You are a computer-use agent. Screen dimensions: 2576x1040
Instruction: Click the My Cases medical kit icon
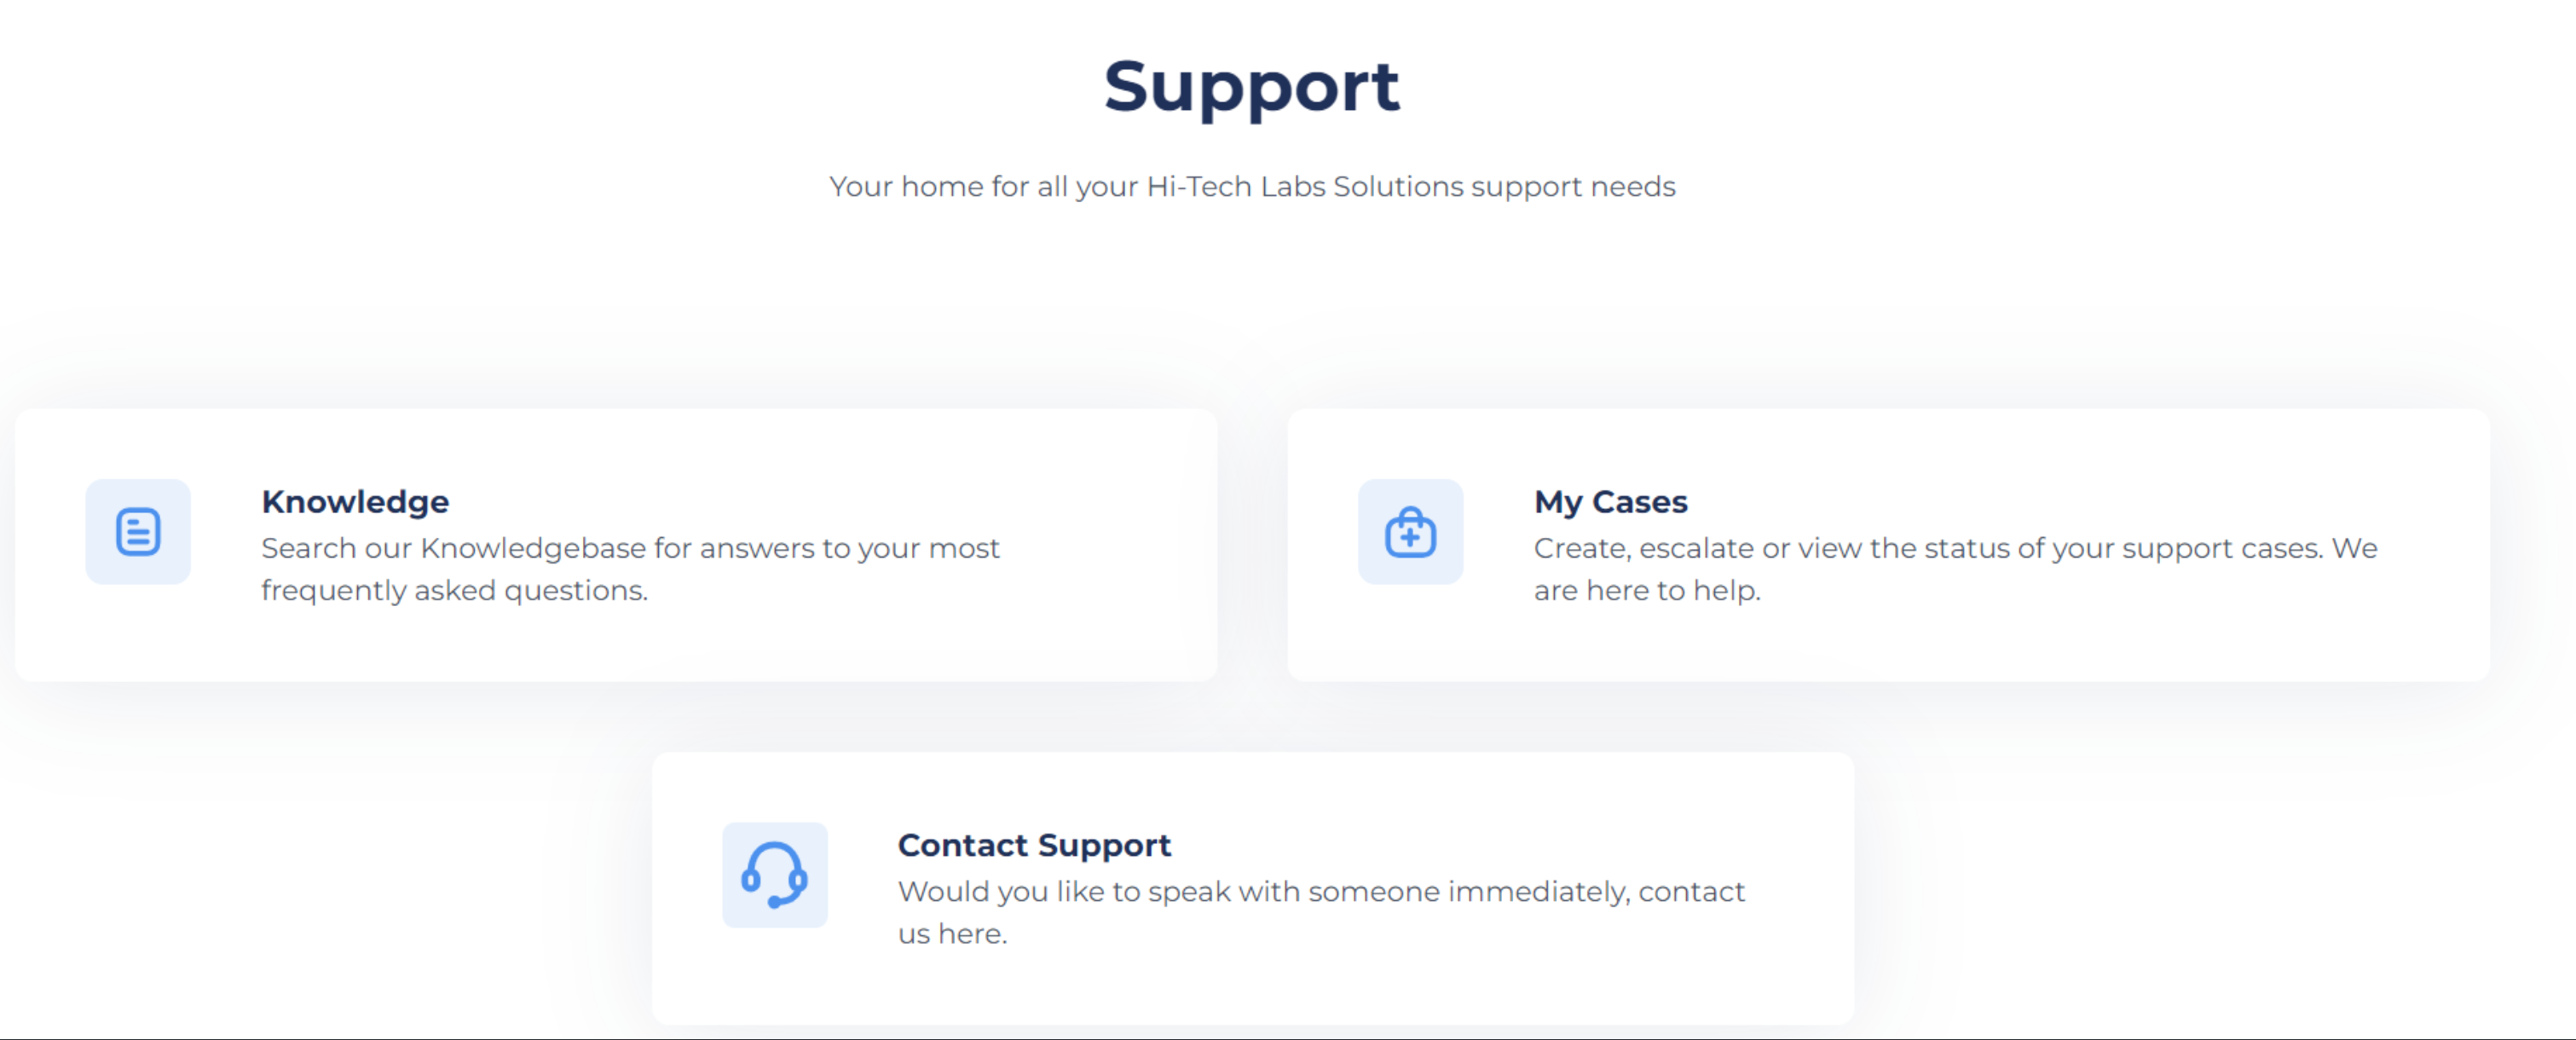pos(1410,531)
